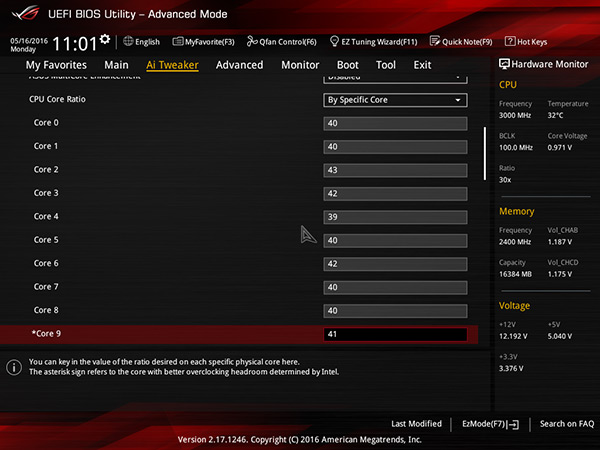Click the MyFavorite list icon
Viewport: 600px width, 450px height.
[x=178, y=41]
